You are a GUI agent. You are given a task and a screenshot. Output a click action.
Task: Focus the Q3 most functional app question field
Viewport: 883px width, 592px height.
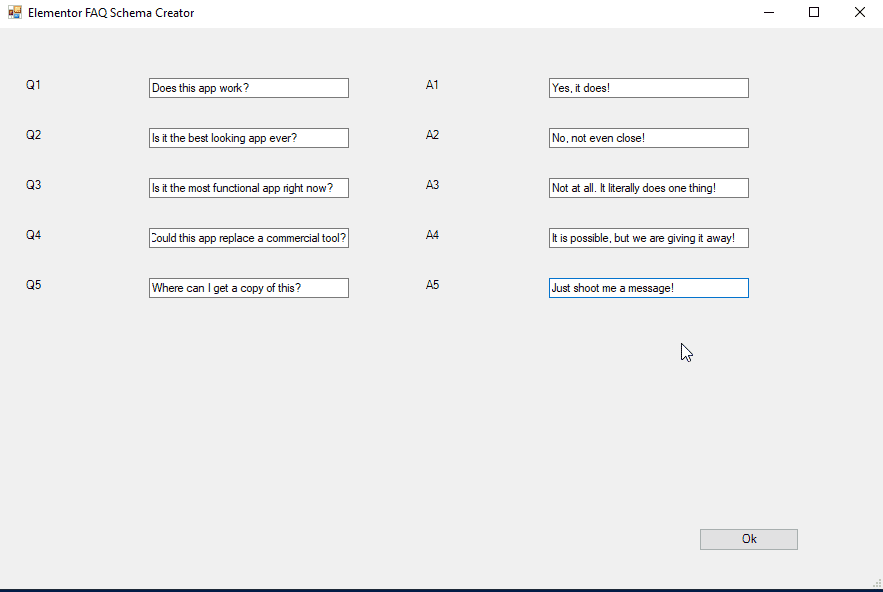248,188
